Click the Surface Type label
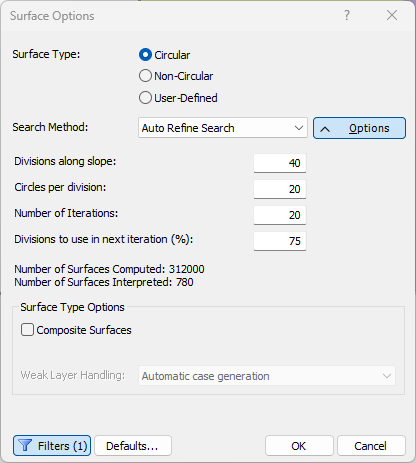Viewport: 416px width, 463px height. [46, 54]
